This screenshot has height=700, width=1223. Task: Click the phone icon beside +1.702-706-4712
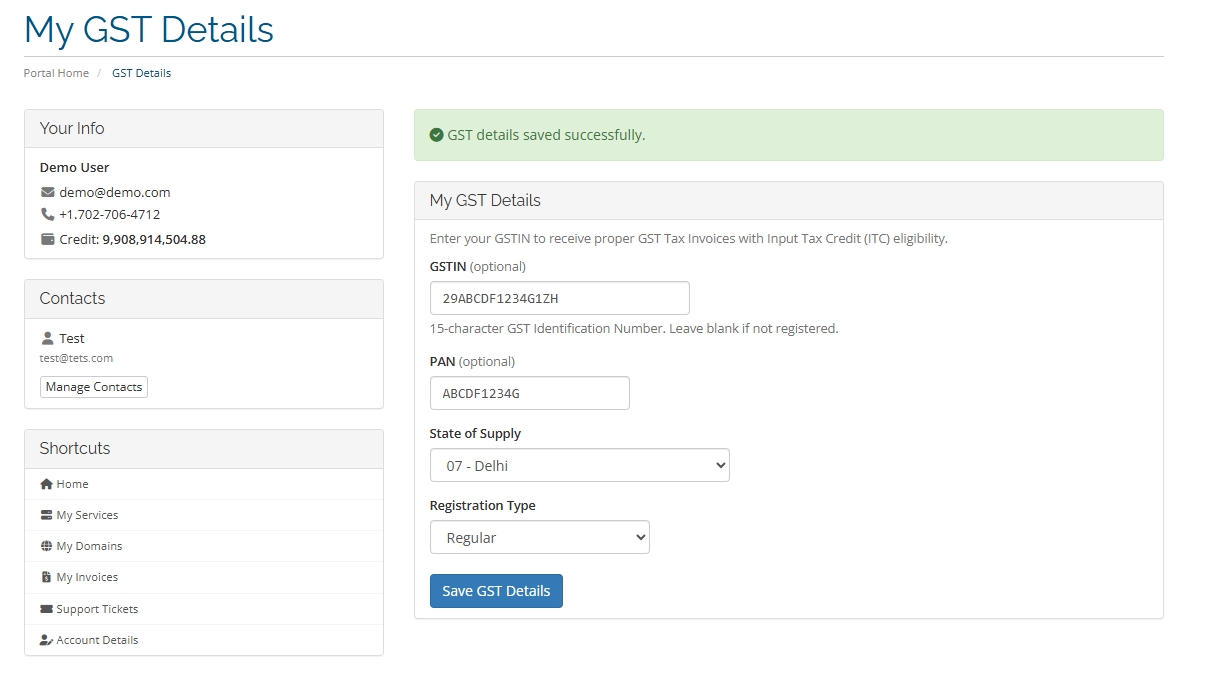(47, 214)
